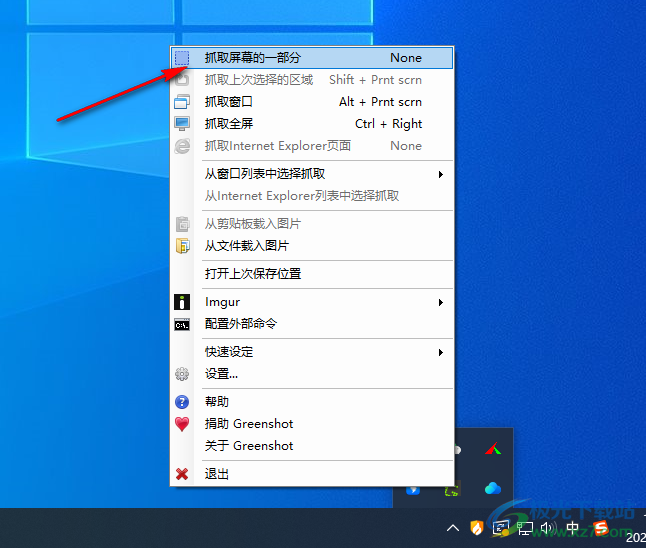Click the capture region dashed-square icon
This screenshot has width=646, height=548.
pos(182,58)
